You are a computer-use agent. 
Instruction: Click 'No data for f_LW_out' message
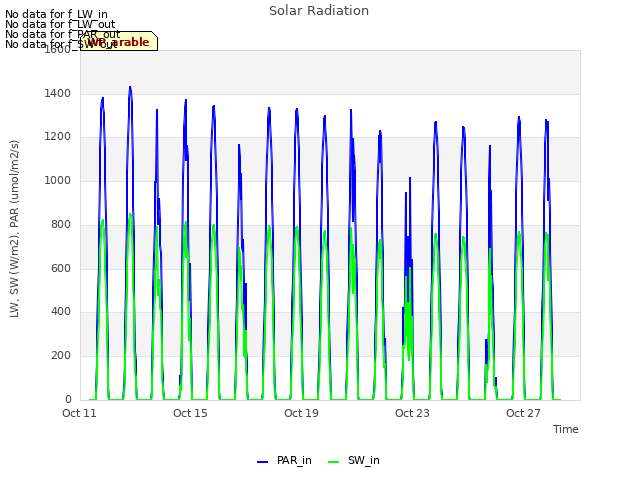(x=60, y=24)
